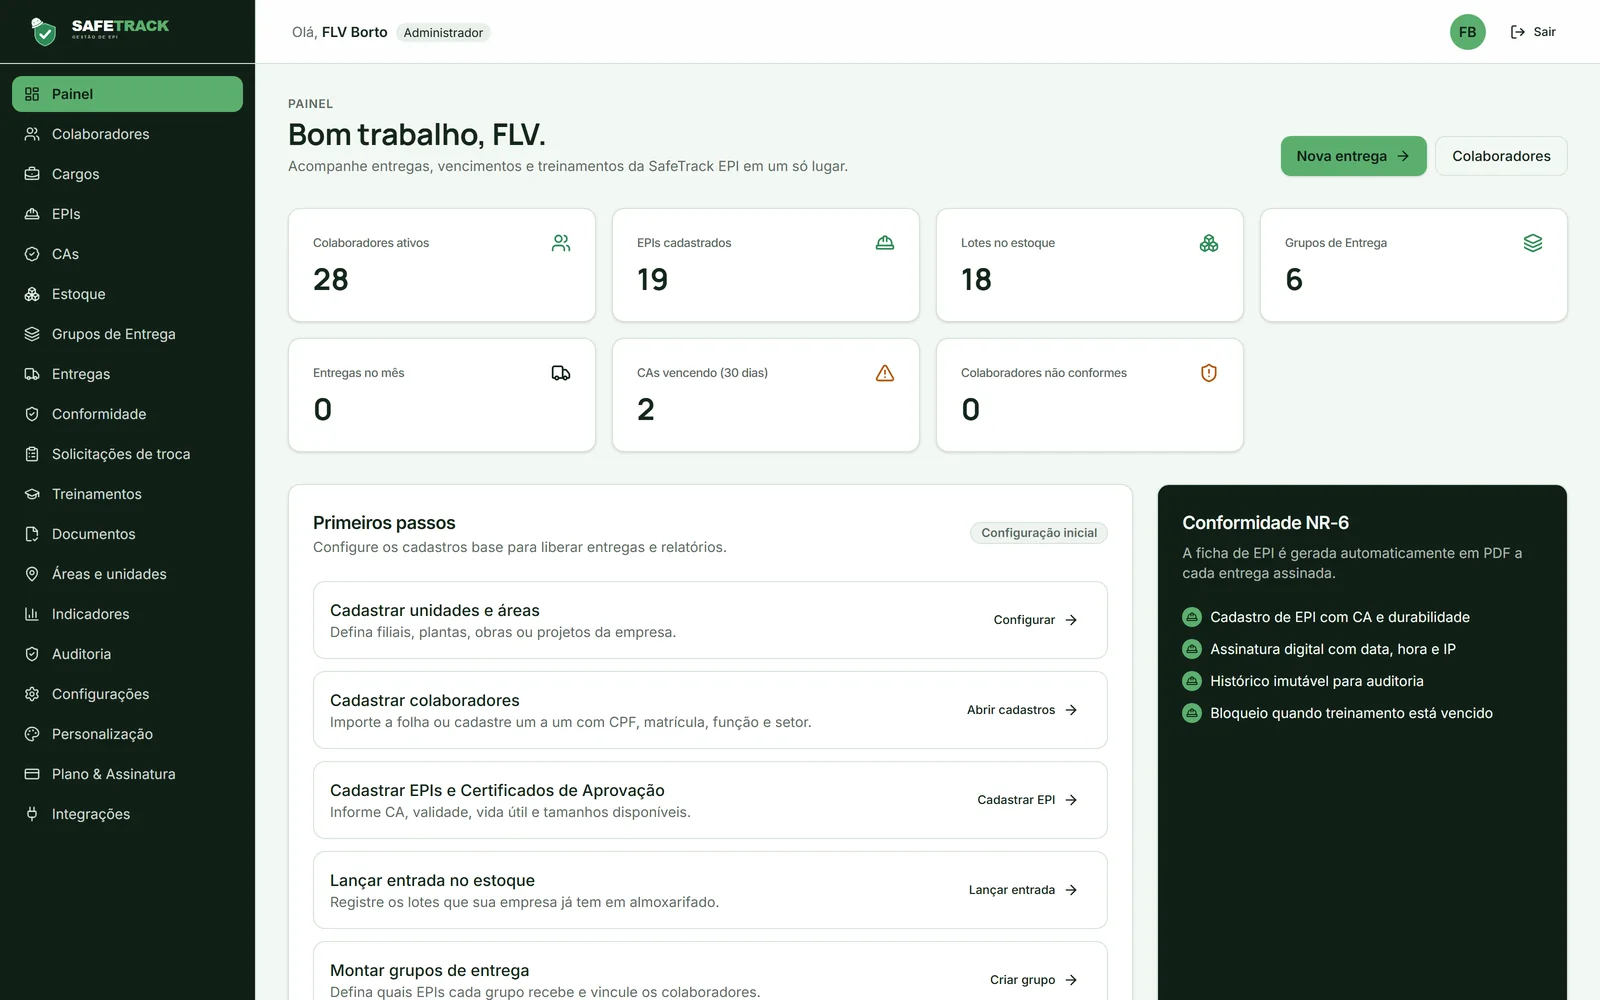Click the Personalização palette icon

pyautogui.click(x=32, y=734)
